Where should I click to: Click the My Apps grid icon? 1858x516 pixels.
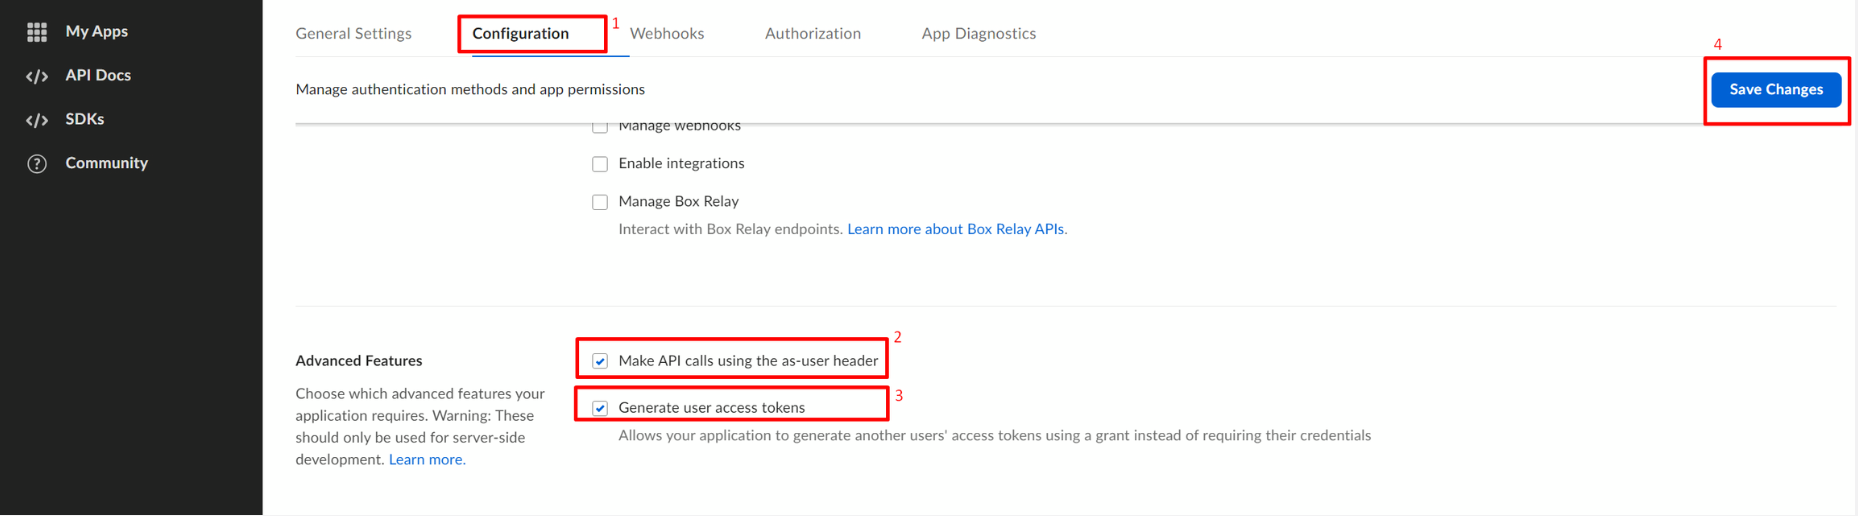coord(37,32)
